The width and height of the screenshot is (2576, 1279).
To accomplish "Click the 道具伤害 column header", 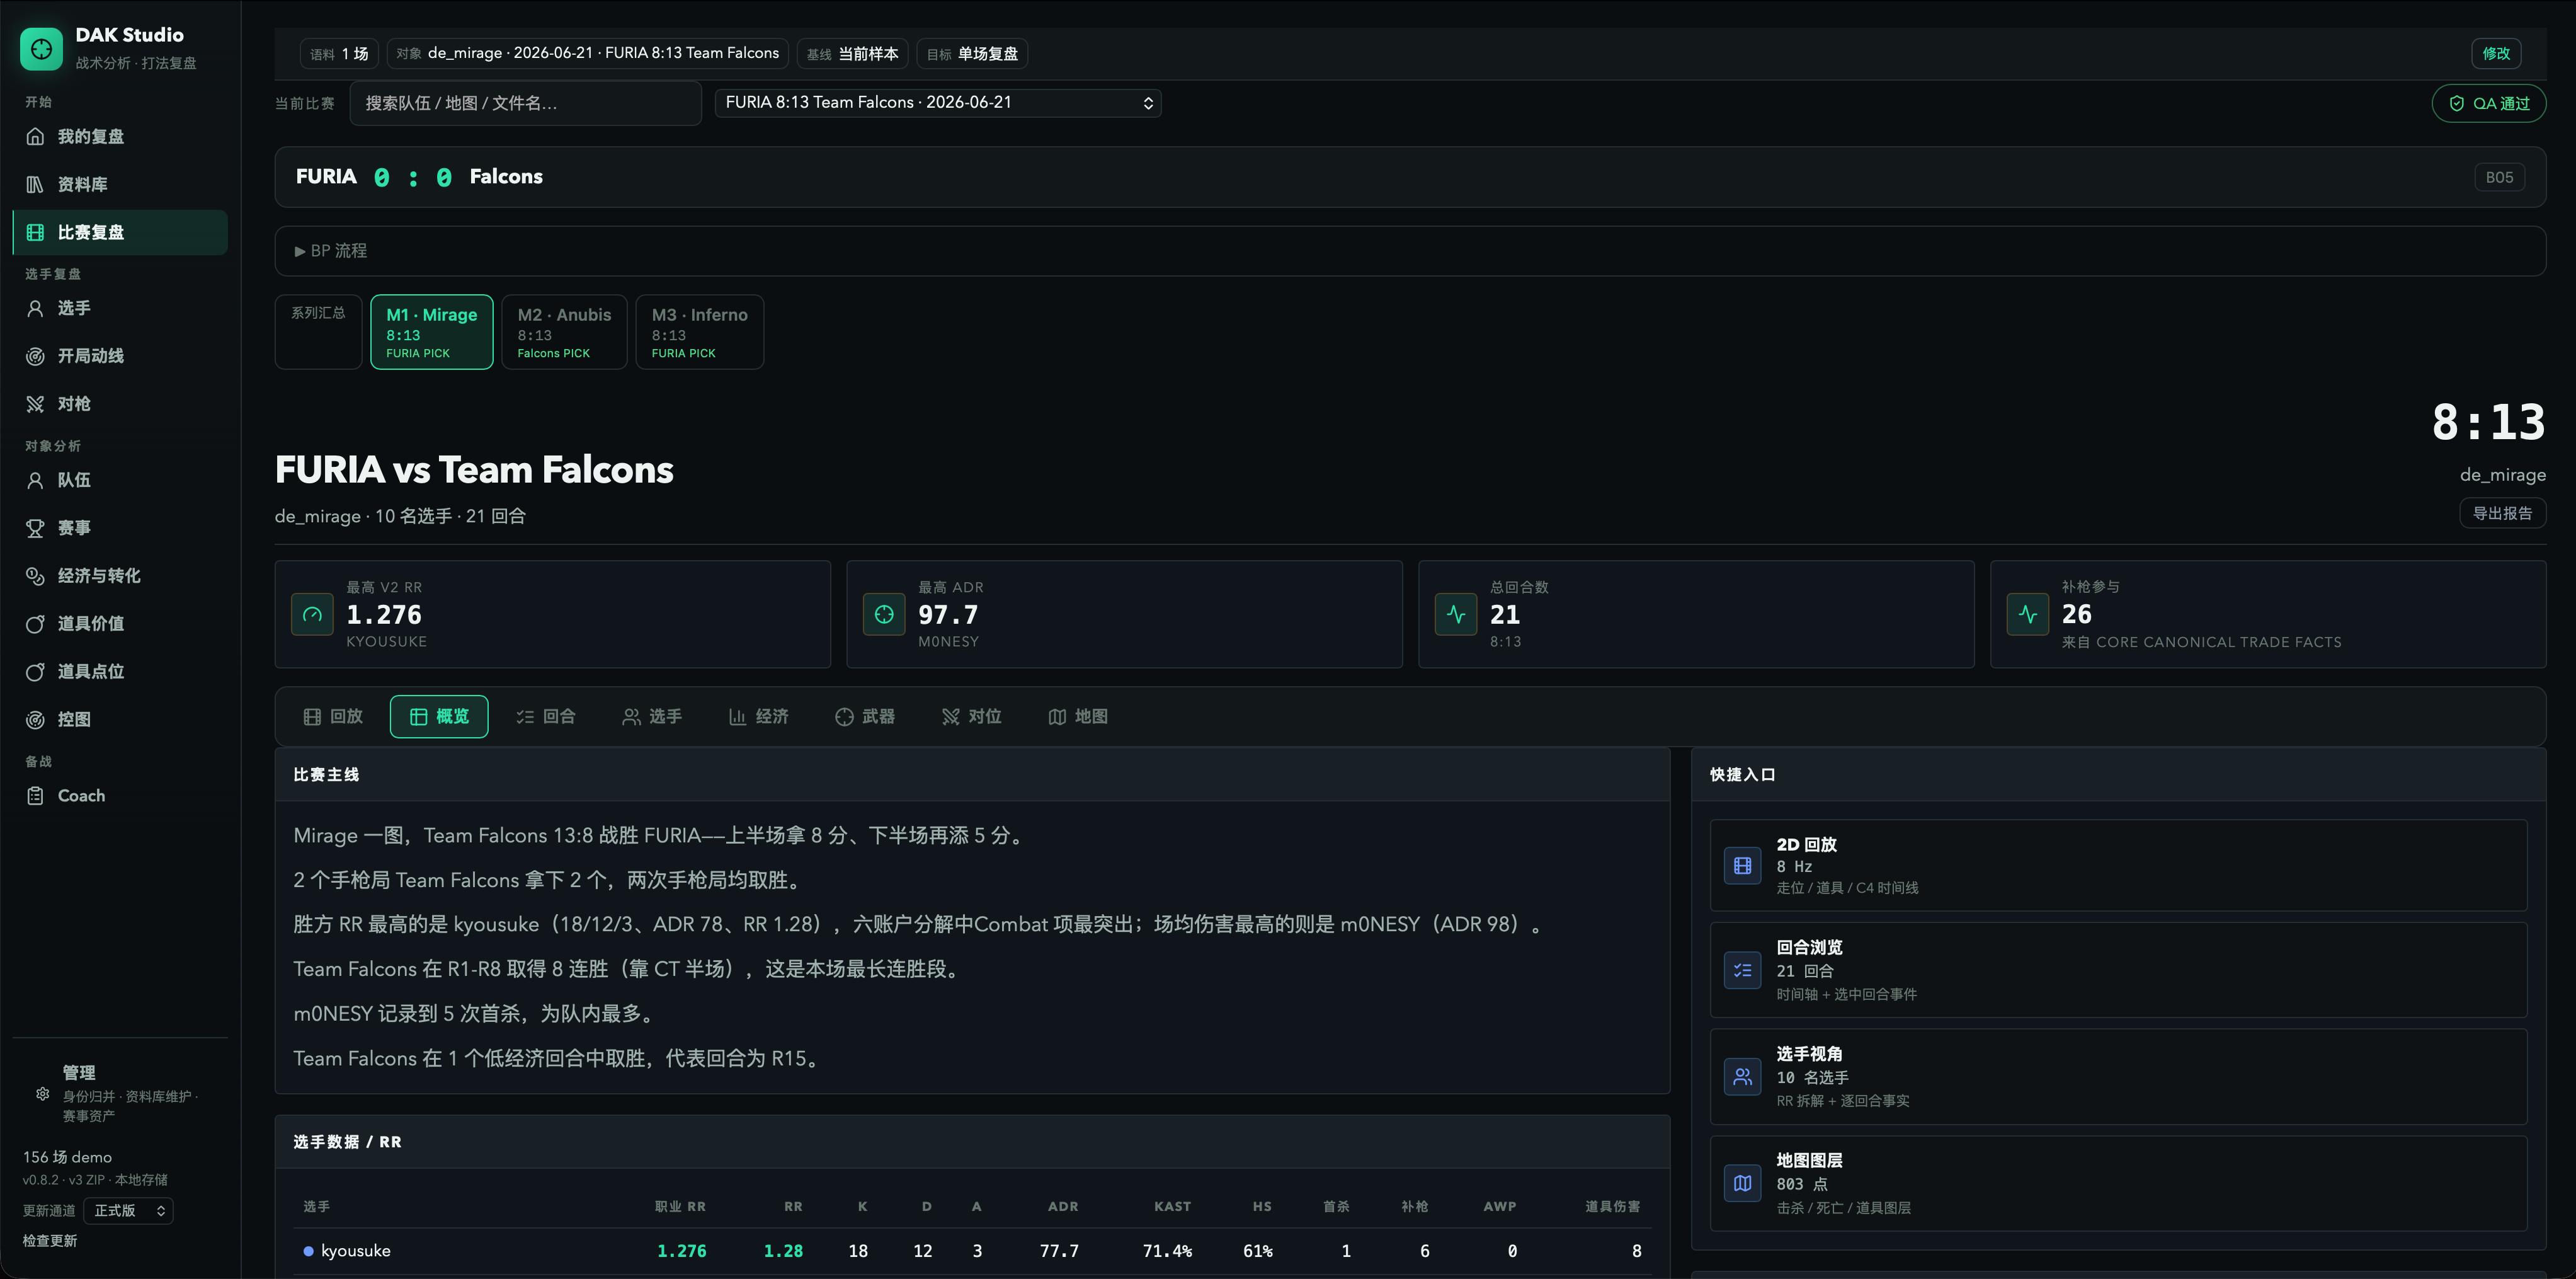I will [1612, 1206].
